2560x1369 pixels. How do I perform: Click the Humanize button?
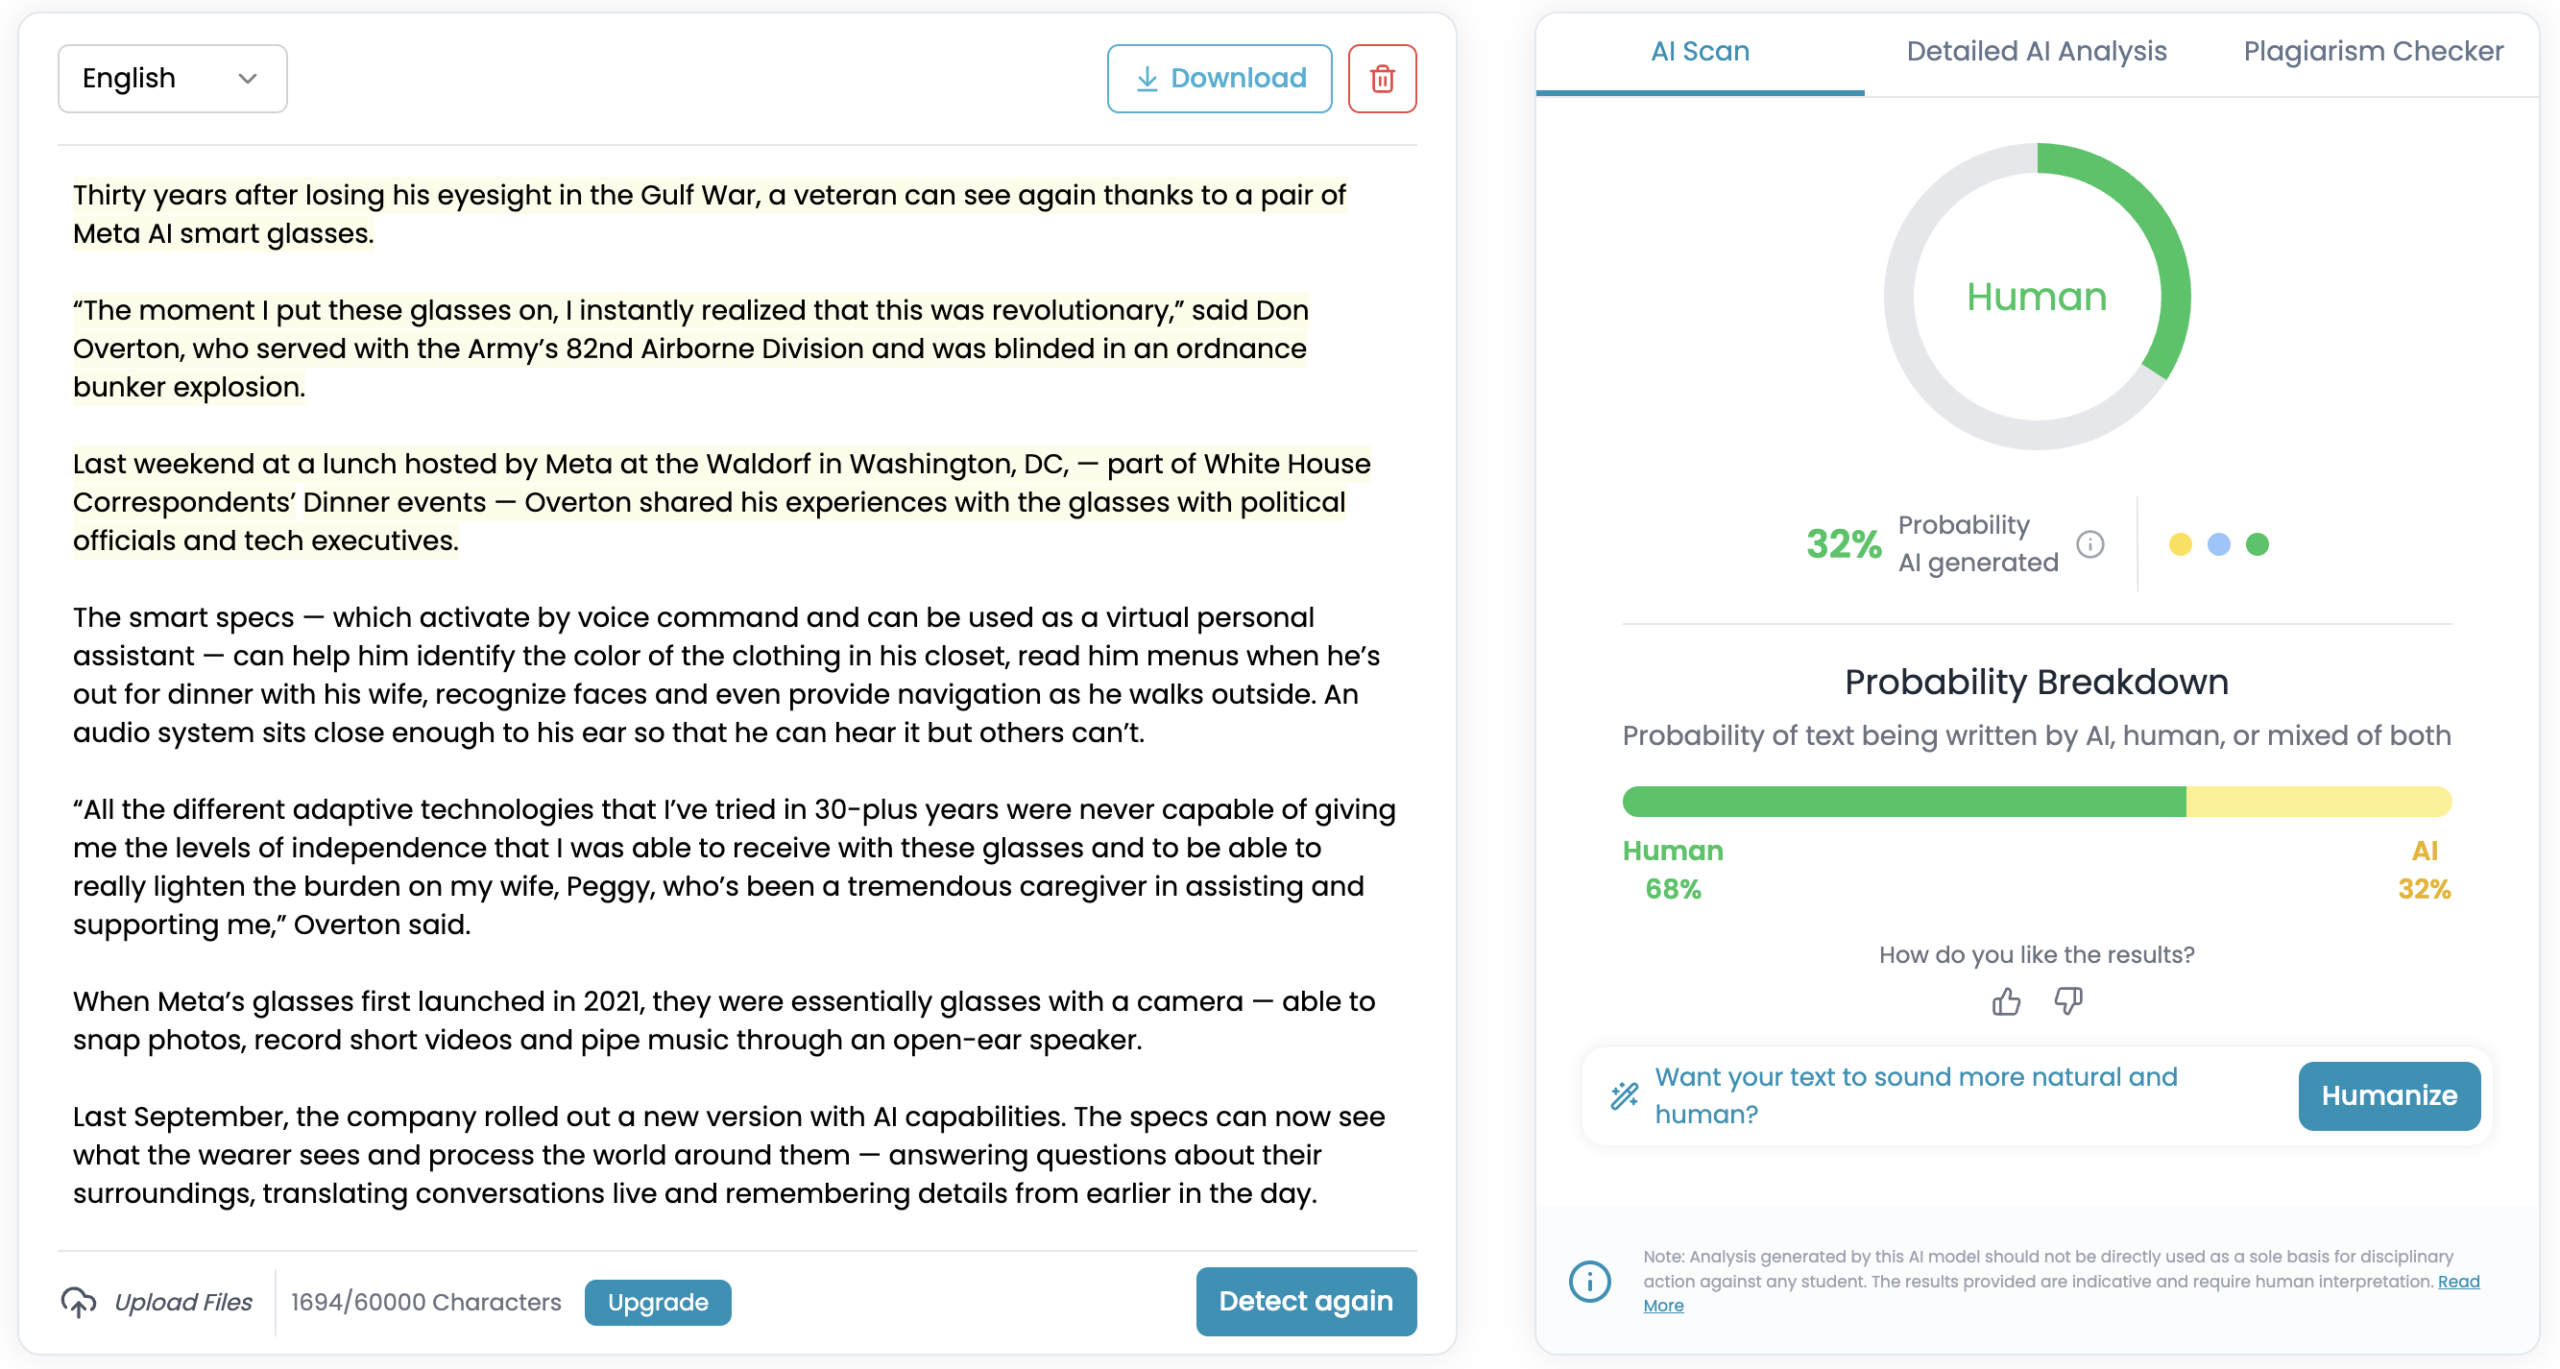pyautogui.click(x=2388, y=1095)
